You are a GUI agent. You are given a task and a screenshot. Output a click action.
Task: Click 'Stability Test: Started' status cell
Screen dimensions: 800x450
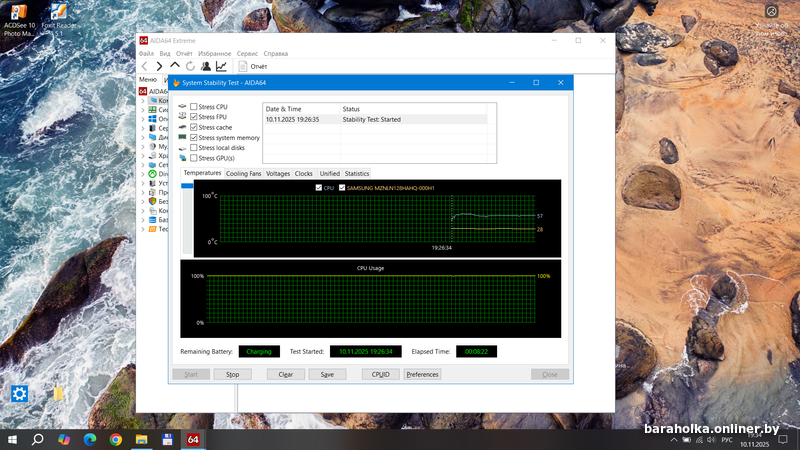pos(371,119)
